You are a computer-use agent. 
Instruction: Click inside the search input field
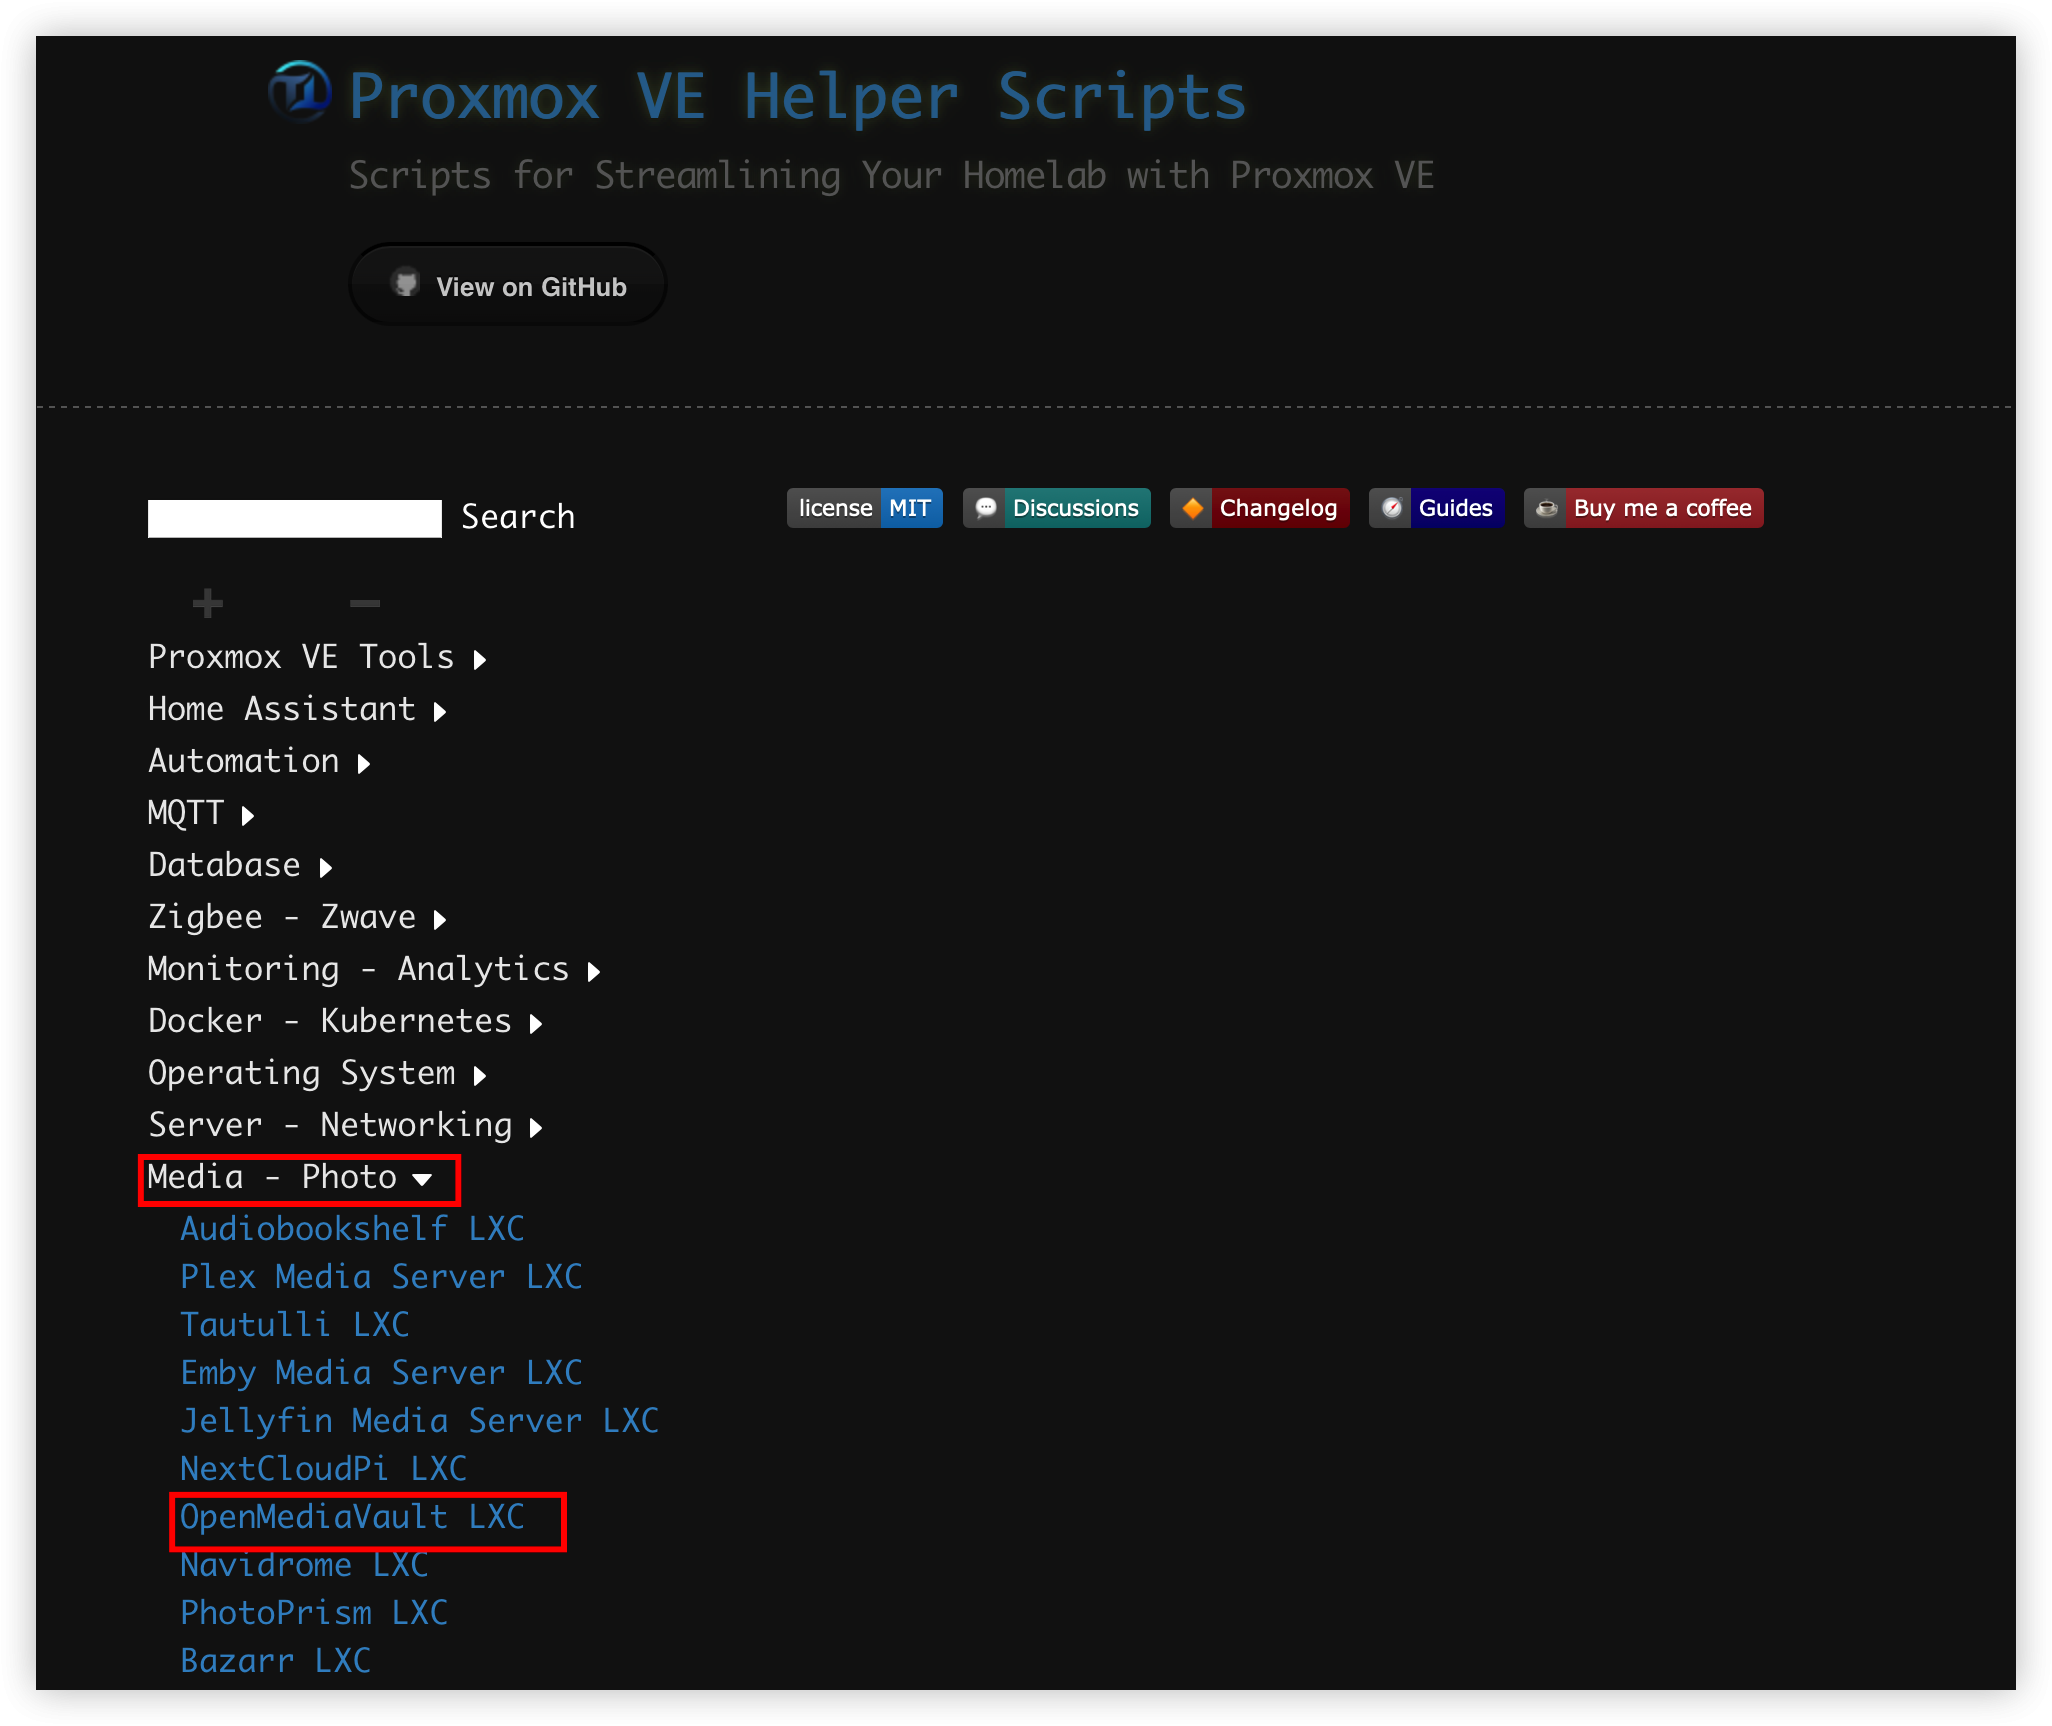coord(294,518)
